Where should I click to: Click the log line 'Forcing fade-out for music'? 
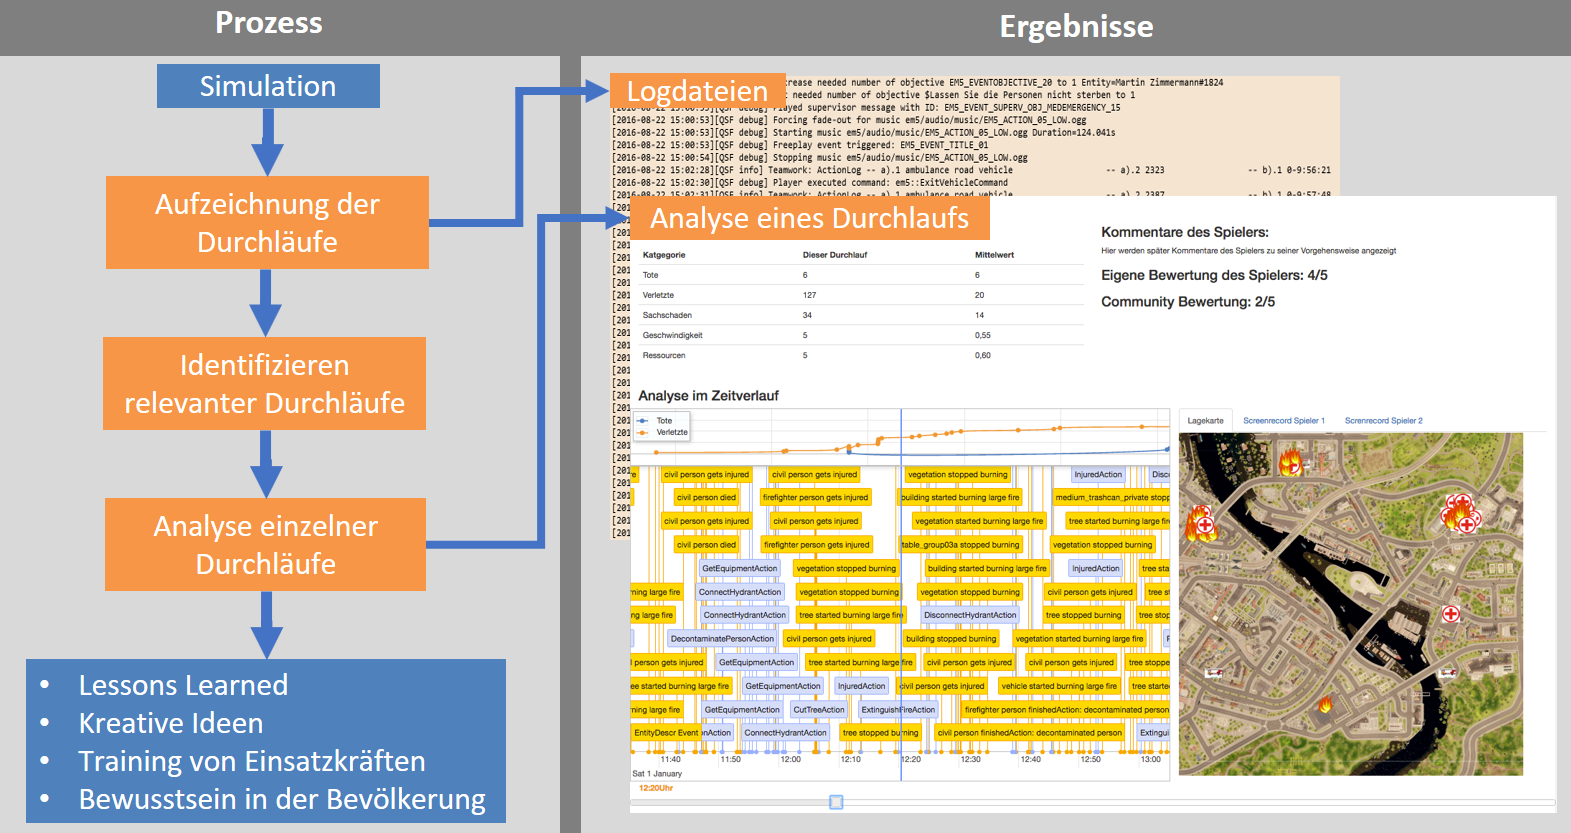pyautogui.click(x=849, y=120)
